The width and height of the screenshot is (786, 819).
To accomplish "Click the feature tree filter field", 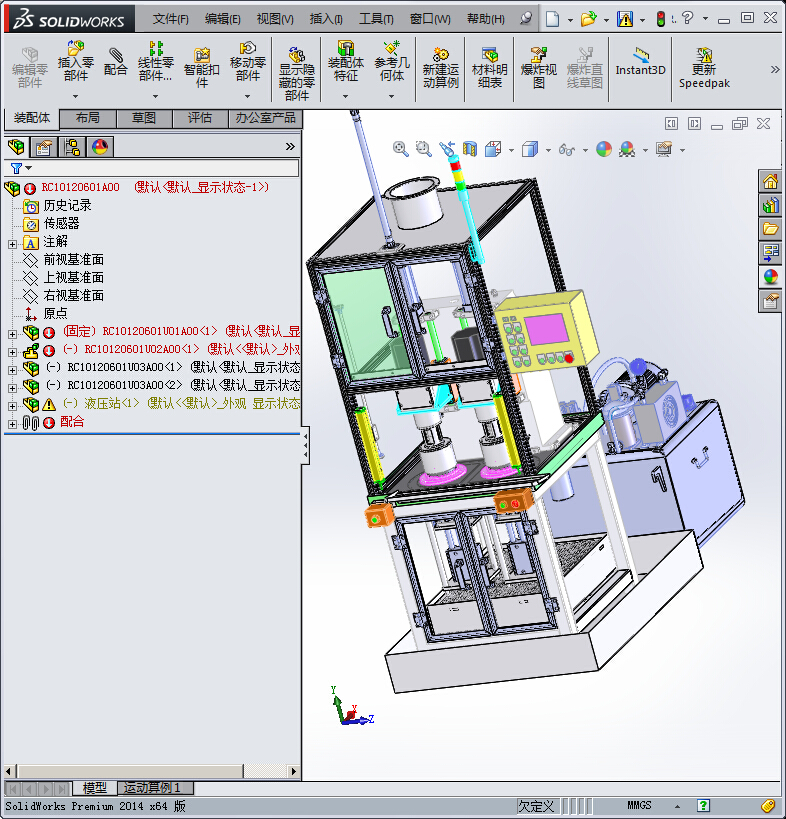I will [151, 168].
